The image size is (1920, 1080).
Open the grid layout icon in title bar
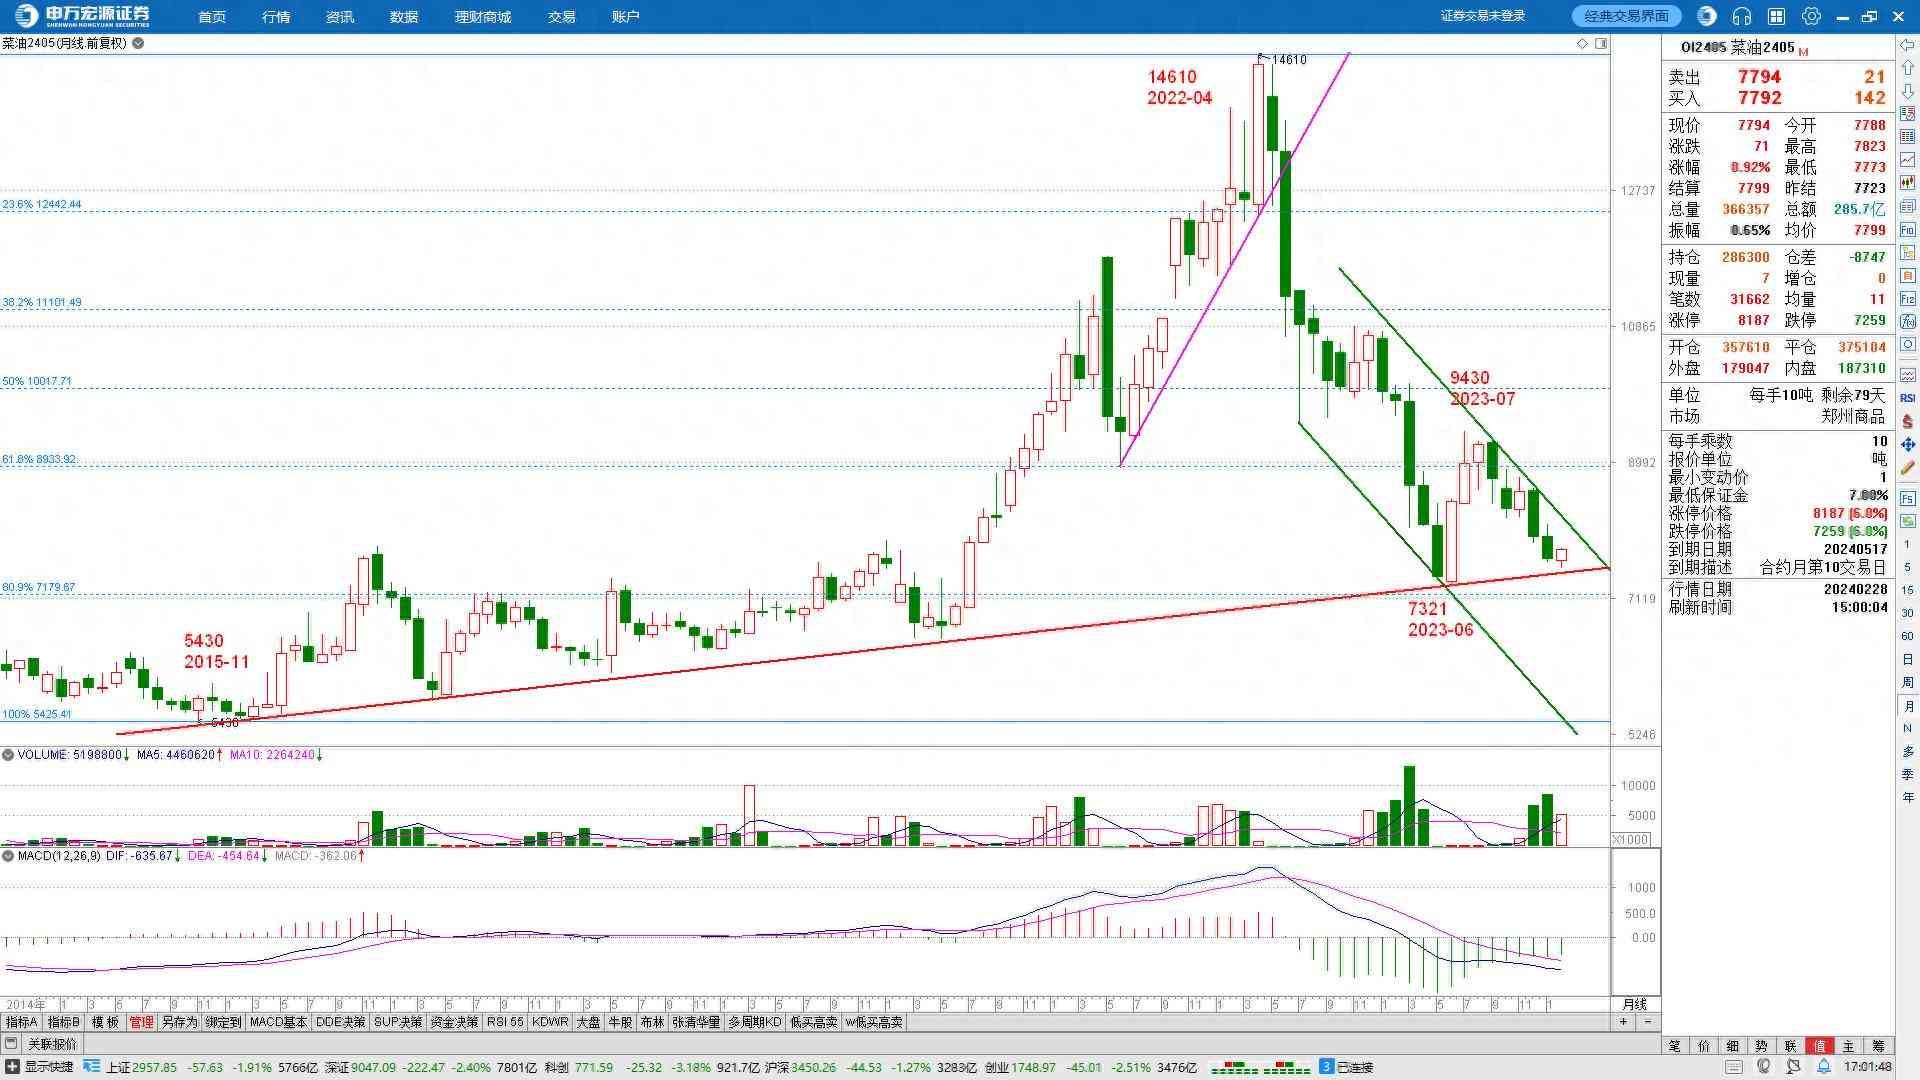(x=1776, y=16)
